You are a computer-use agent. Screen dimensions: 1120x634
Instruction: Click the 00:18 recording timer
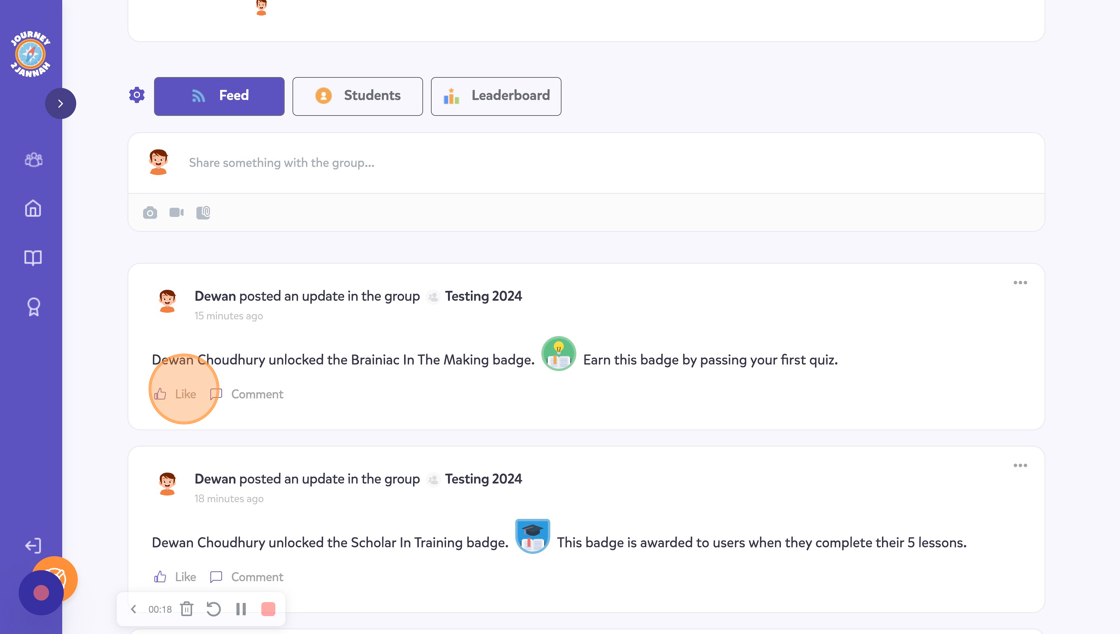point(160,610)
